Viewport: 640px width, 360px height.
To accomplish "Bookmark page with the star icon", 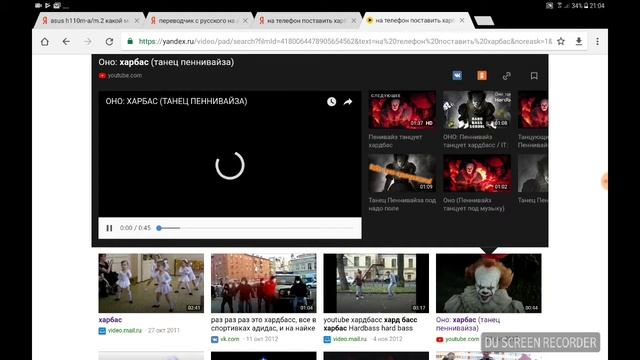I will 561,41.
